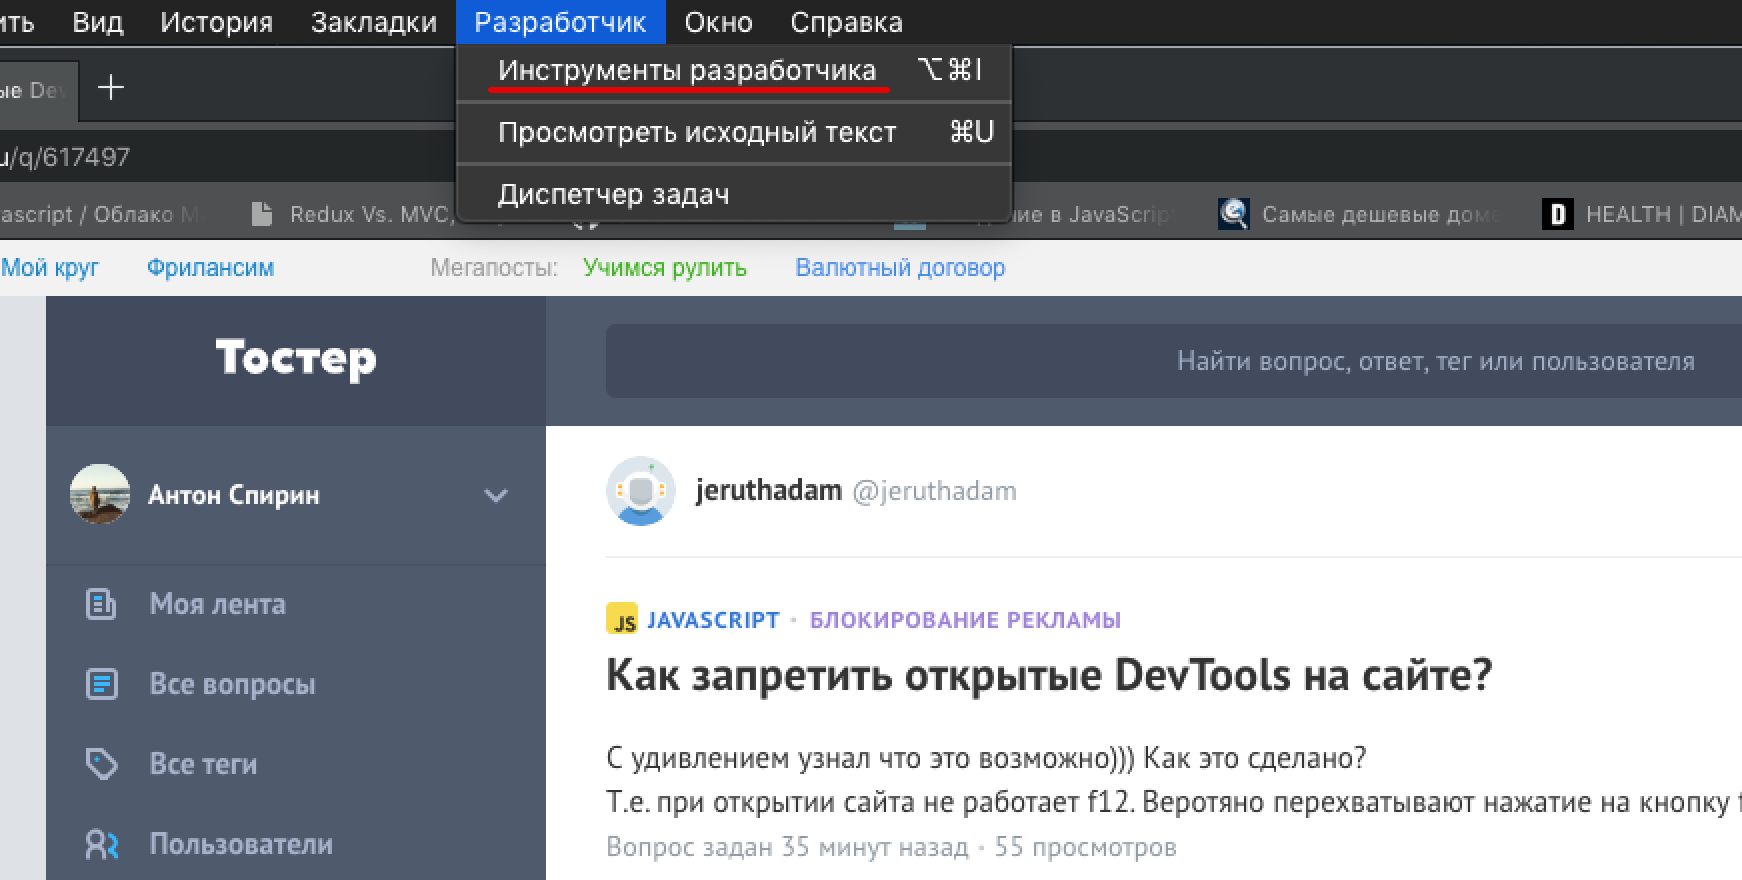The height and width of the screenshot is (880, 1742).
Task: Open the Разработчик menu
Action: tap(560, 22)
